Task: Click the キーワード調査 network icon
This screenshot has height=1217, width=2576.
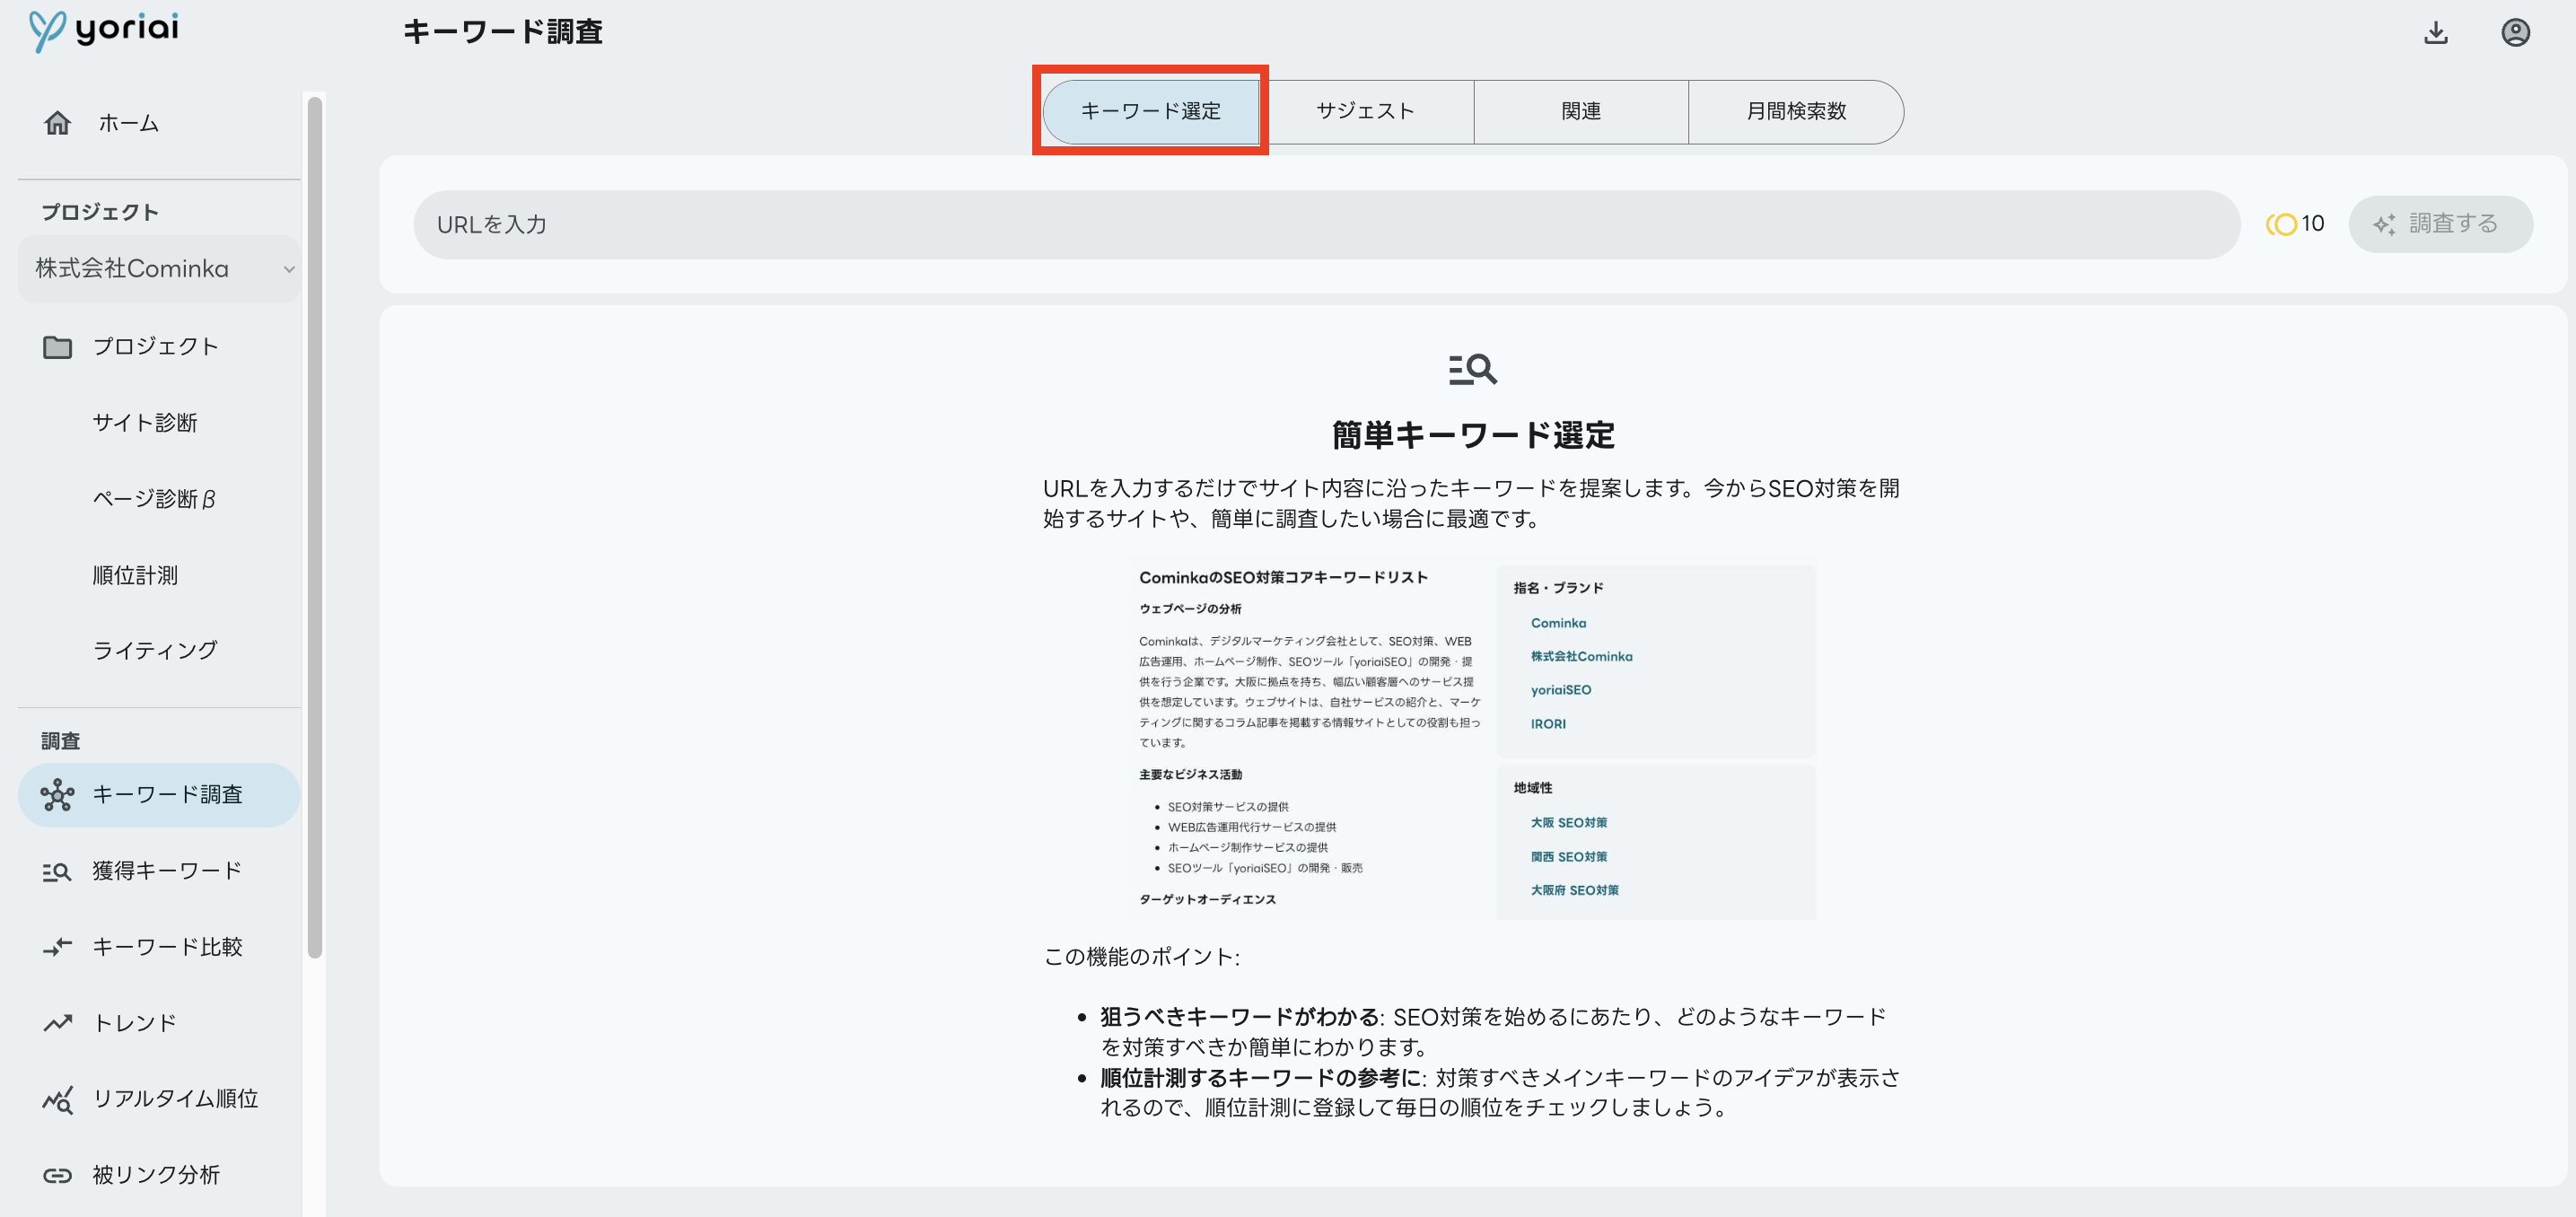Action: click(57, 795)
